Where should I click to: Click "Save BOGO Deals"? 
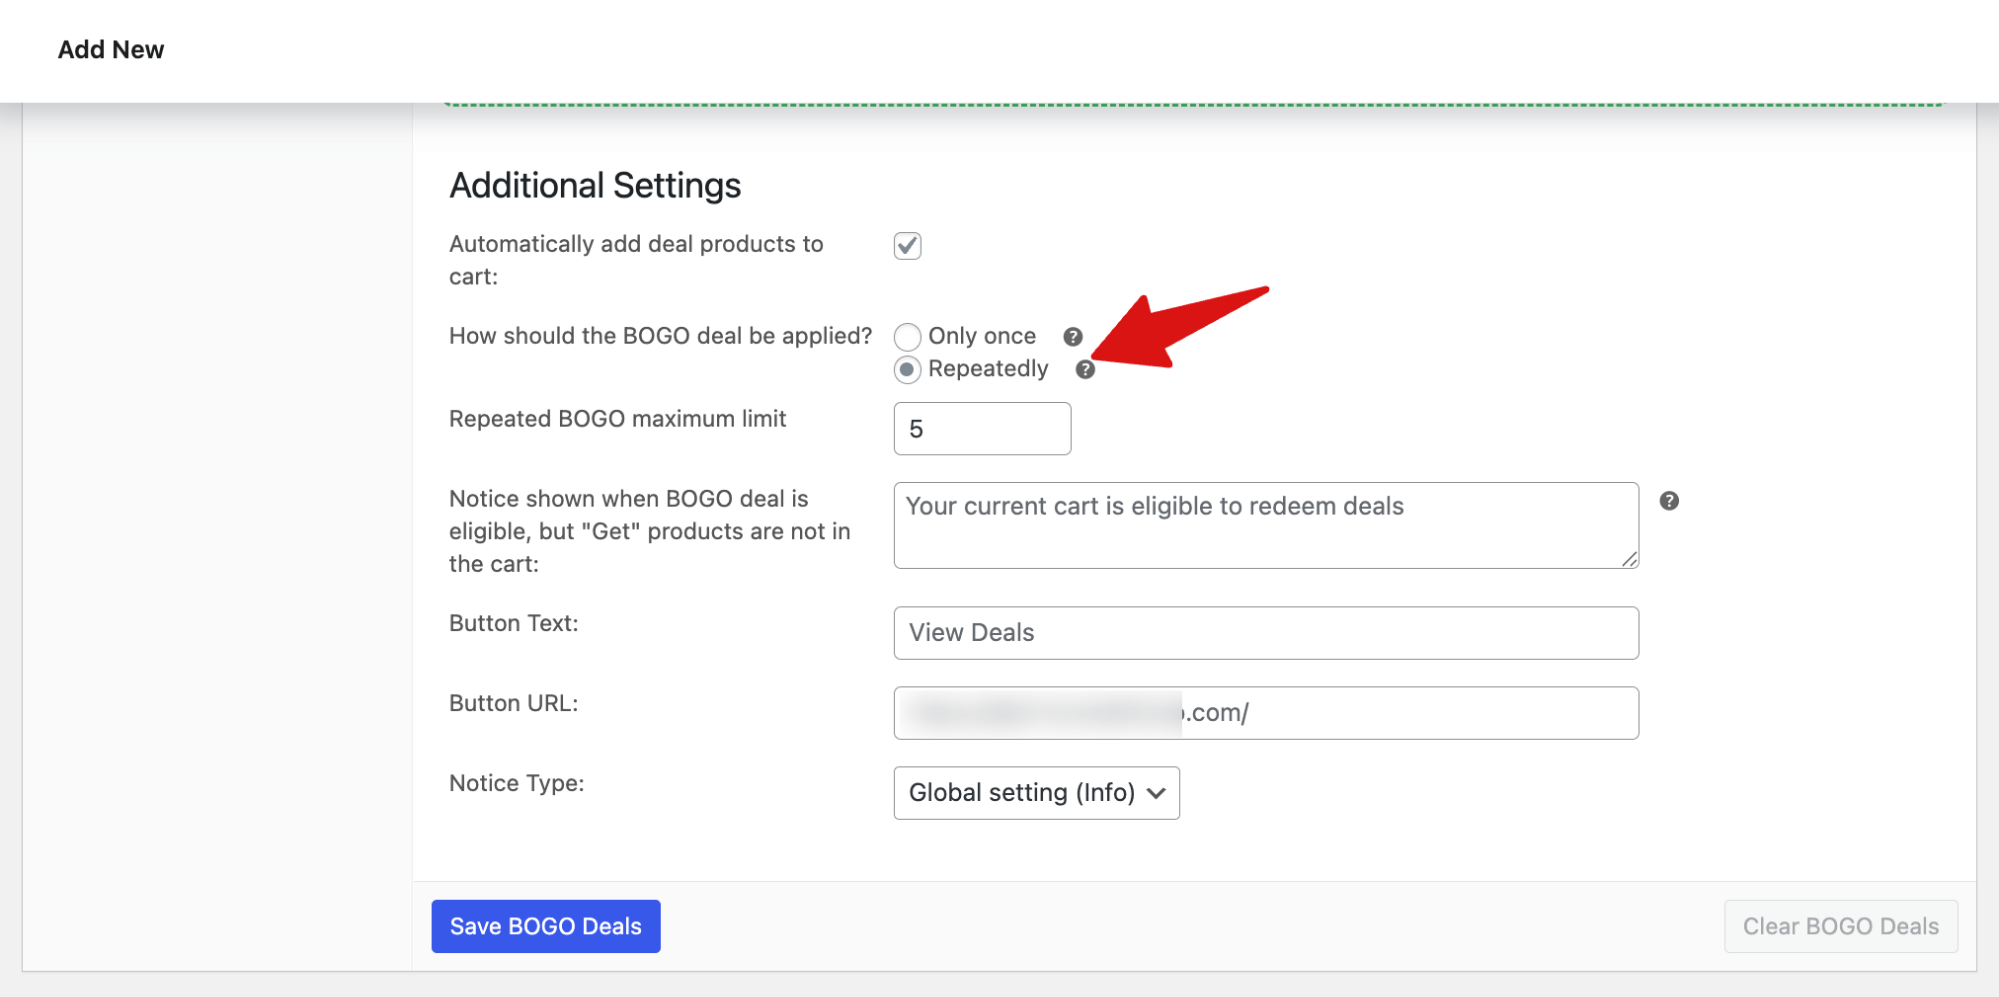[545, 926]
